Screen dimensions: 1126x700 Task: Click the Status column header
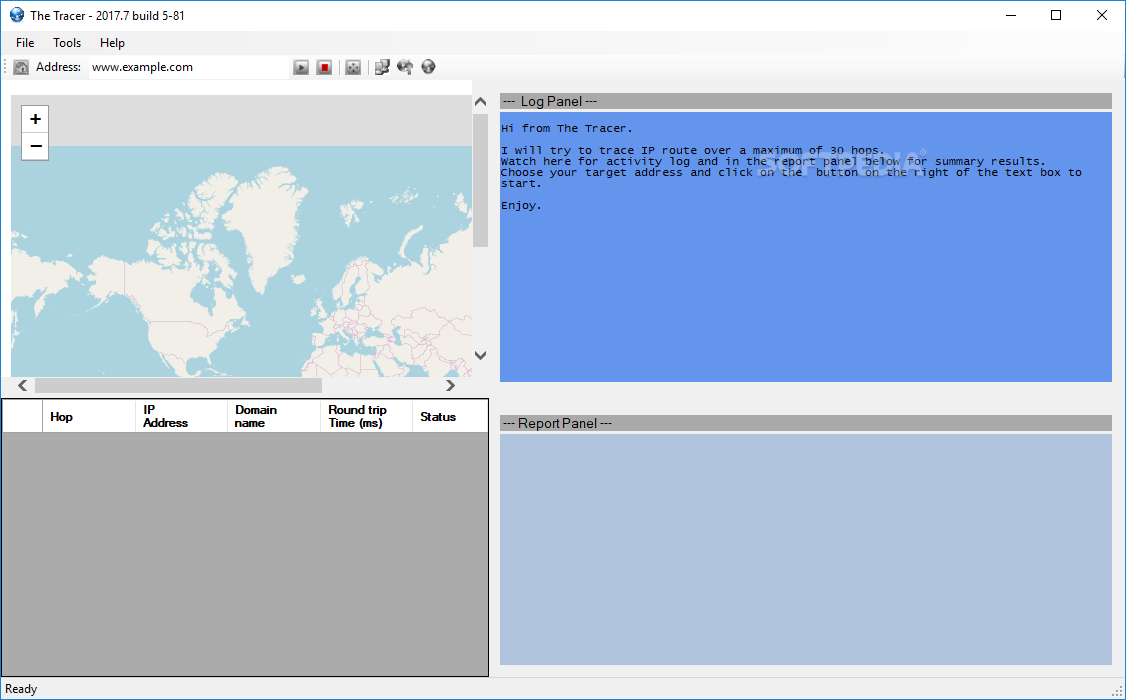pyautogui.click(x=450, y=416)
